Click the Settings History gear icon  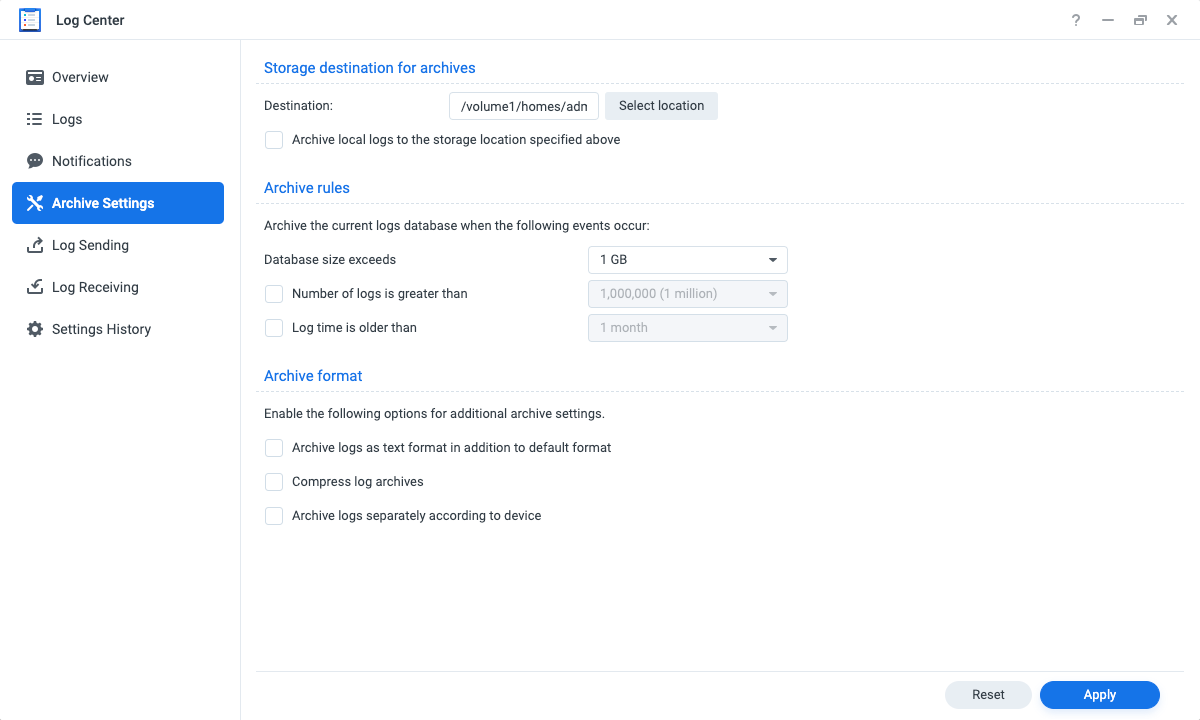[x=35, y=329]
